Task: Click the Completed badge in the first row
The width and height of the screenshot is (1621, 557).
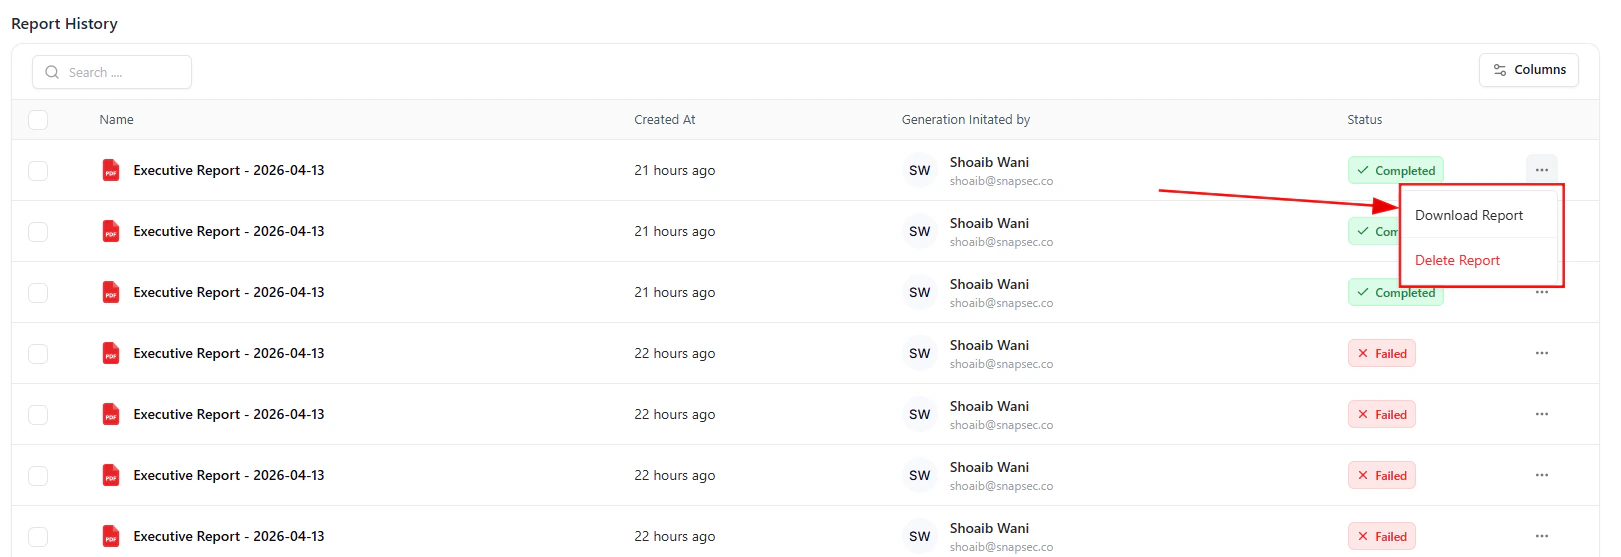Action: pos(1395,171)
